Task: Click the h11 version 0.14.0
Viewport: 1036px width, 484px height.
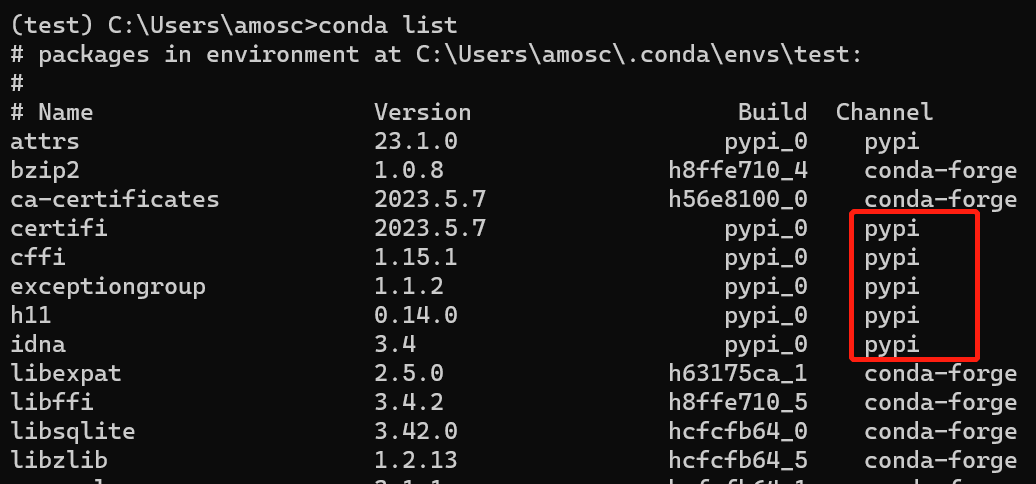Action: 415,316
